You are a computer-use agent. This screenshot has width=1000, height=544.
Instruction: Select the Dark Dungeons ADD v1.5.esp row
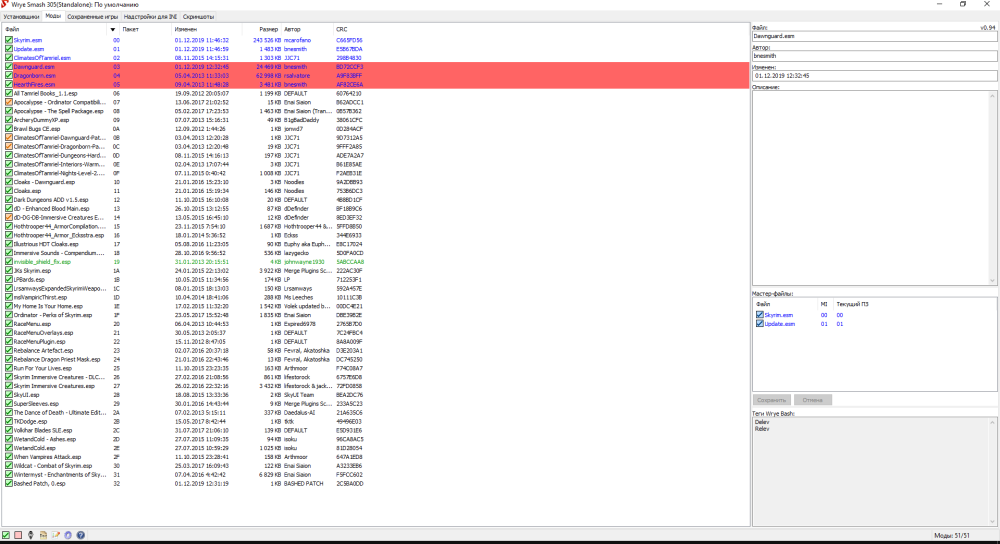(375, 200)
